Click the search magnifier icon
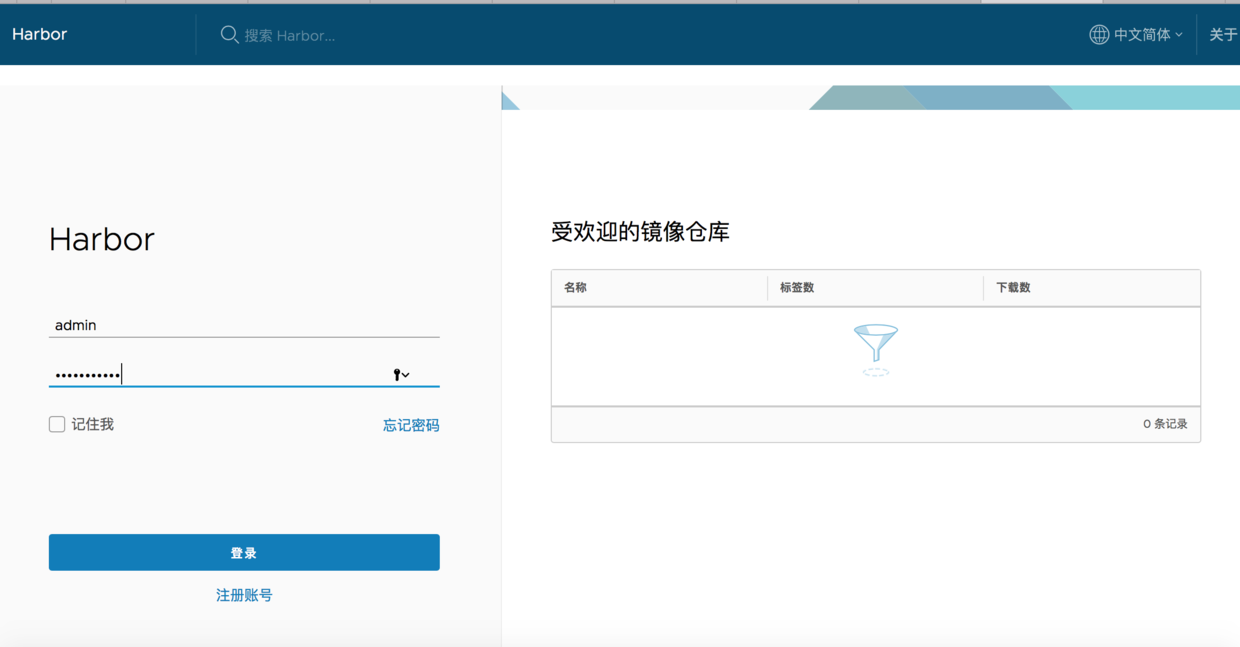The width and height of the screenshot is (1240, 647). tap(229, 34)
